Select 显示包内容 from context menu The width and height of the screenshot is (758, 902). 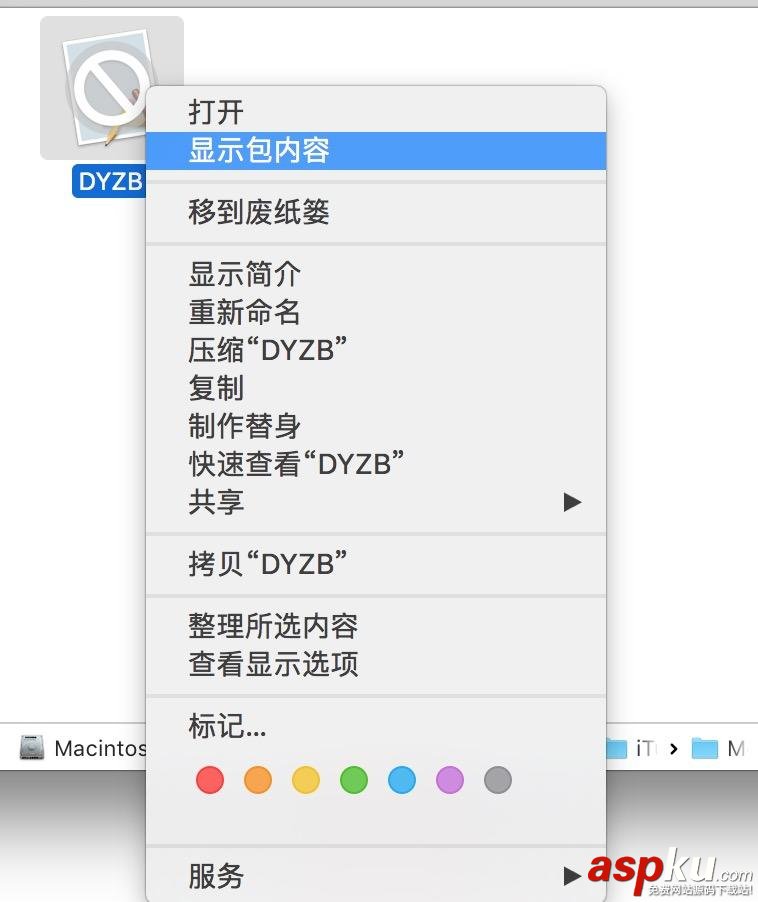(x=260, y=150)
